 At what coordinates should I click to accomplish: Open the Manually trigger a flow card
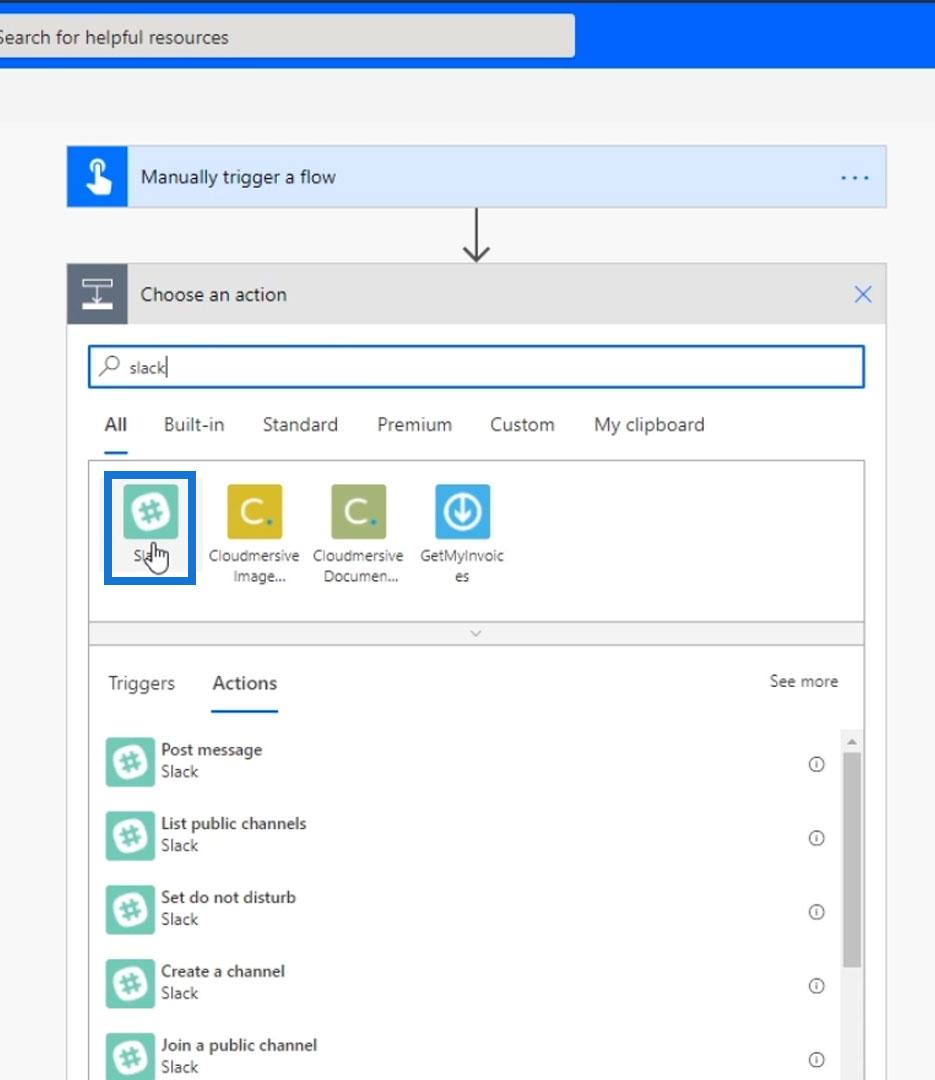pyautogui.click(x=476, y=176)
